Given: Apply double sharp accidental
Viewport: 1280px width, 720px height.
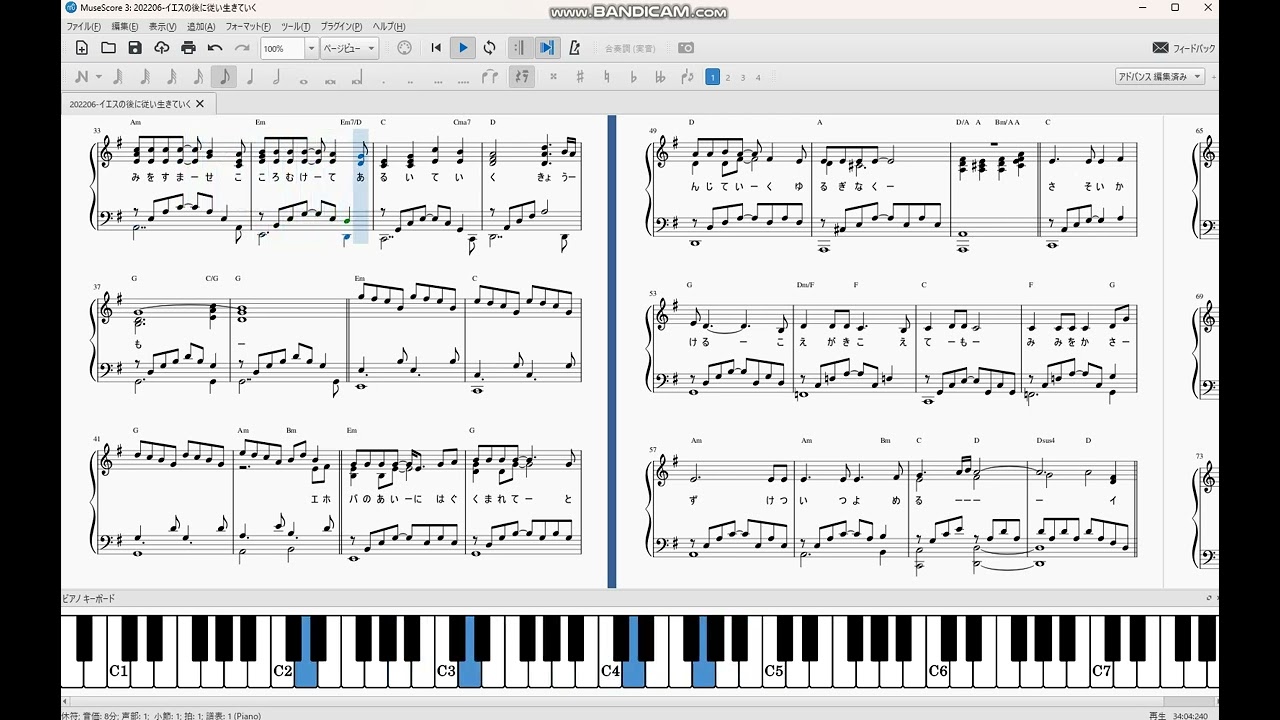Looking at the screenshot, I should pyautogui.click(x=553, y=77).
